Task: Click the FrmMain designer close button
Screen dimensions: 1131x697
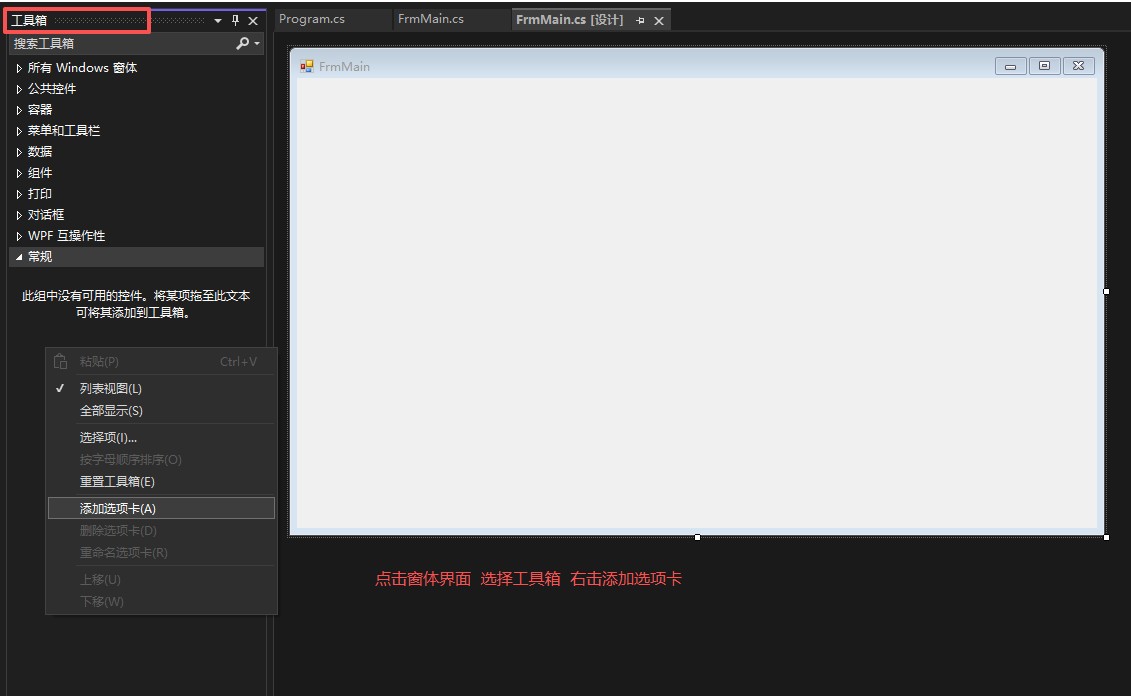Action: 1078,66
